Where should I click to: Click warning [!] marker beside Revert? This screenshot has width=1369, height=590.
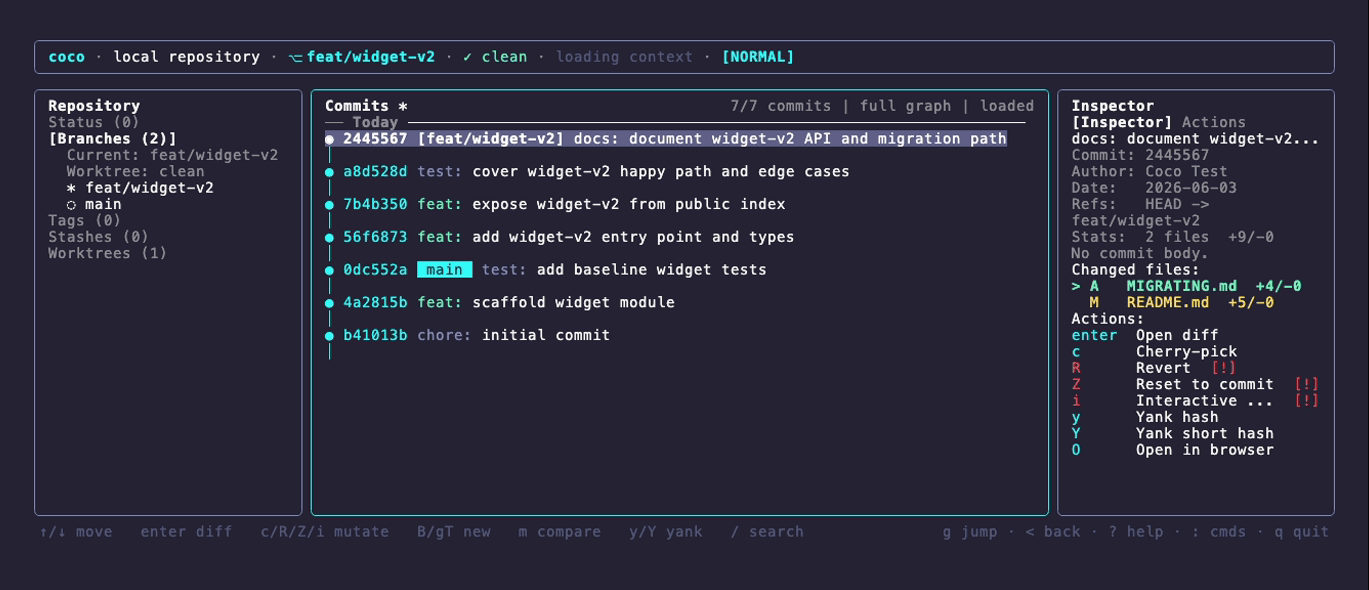(1224, 368)
